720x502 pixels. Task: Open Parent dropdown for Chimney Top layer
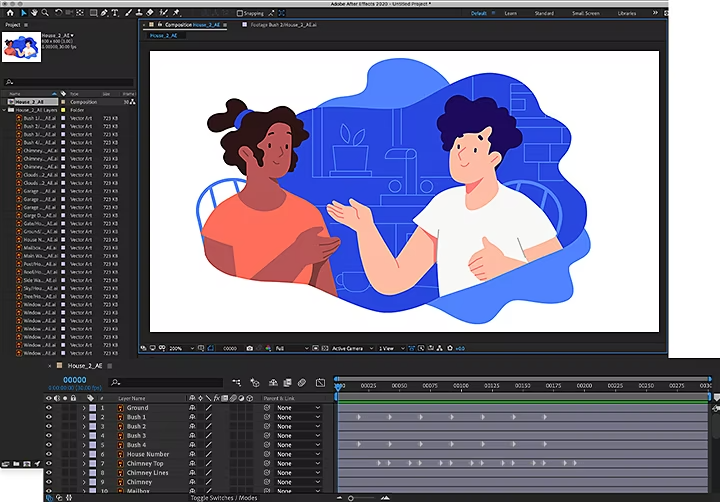click(298, 464)
